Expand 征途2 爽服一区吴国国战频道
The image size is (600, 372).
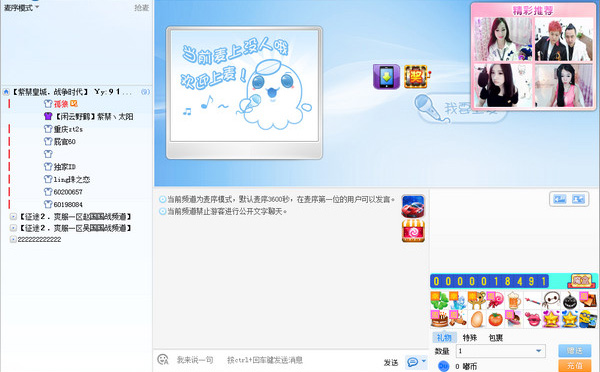[x=13, y=228]
